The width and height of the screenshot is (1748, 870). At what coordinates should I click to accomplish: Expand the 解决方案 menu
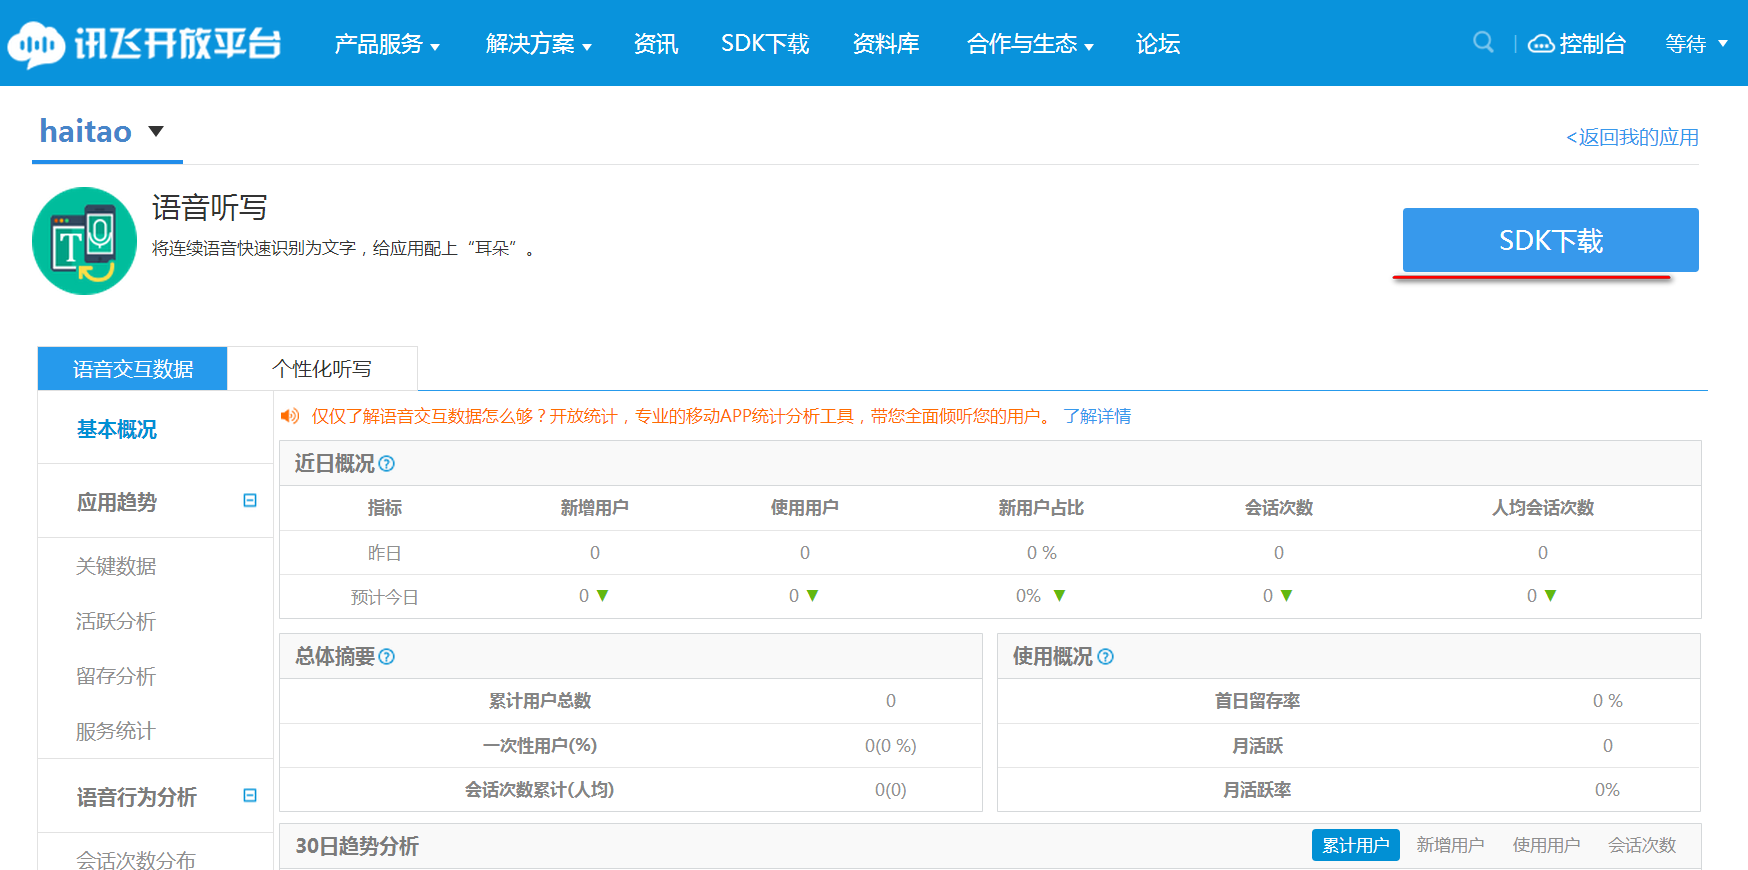point(538,44)
